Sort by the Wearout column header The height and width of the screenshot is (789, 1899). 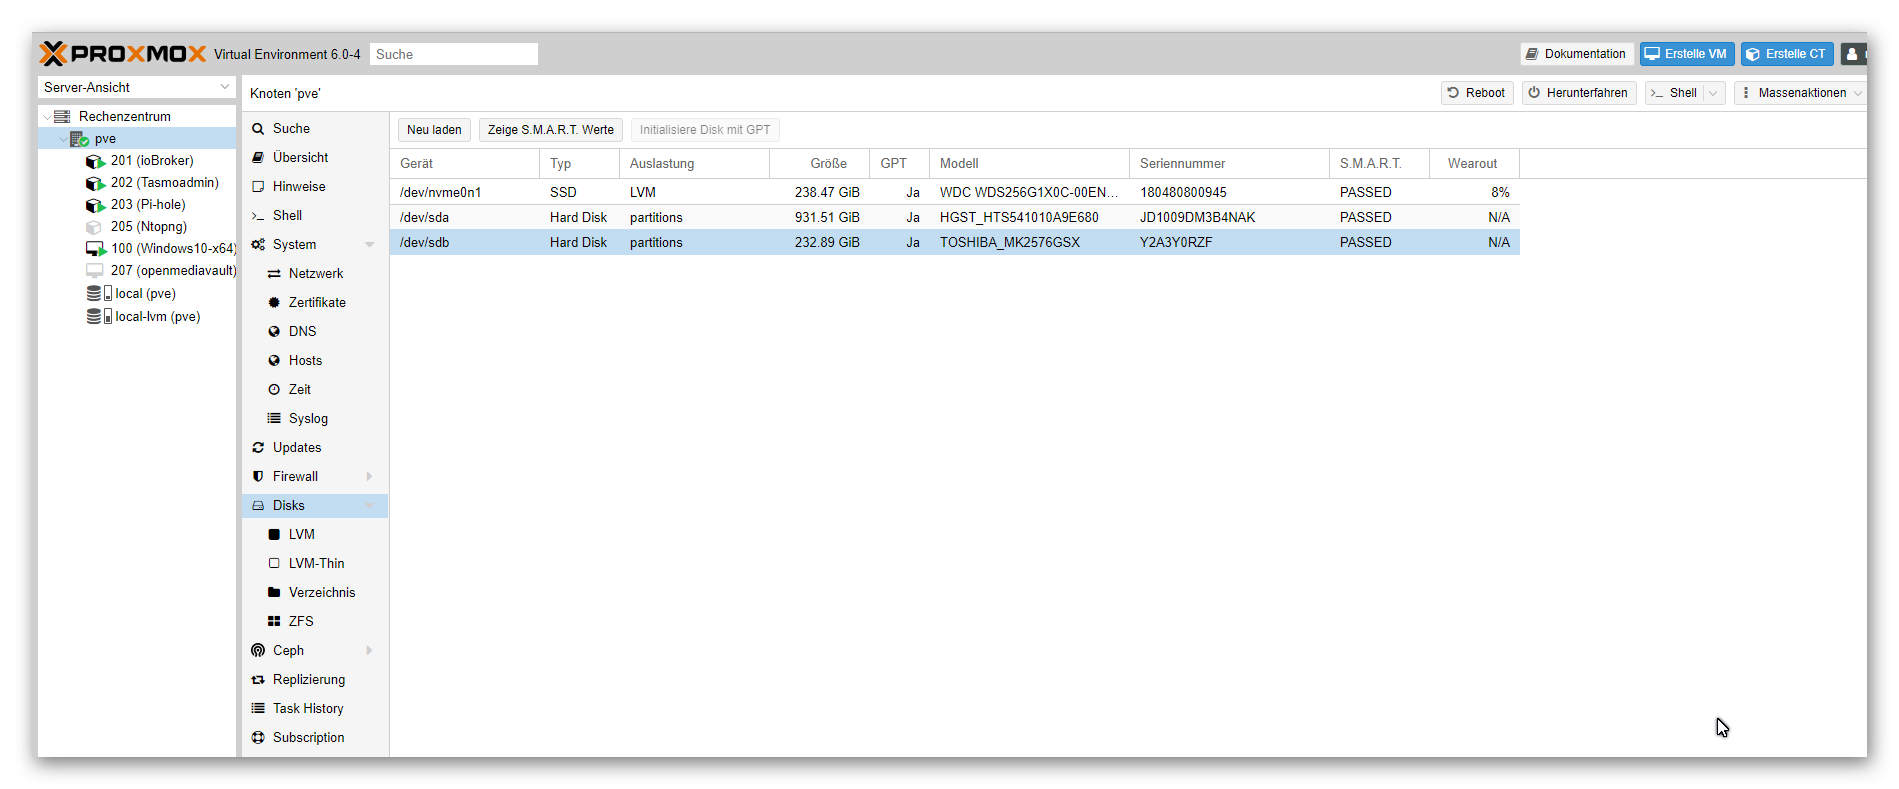1475,164
